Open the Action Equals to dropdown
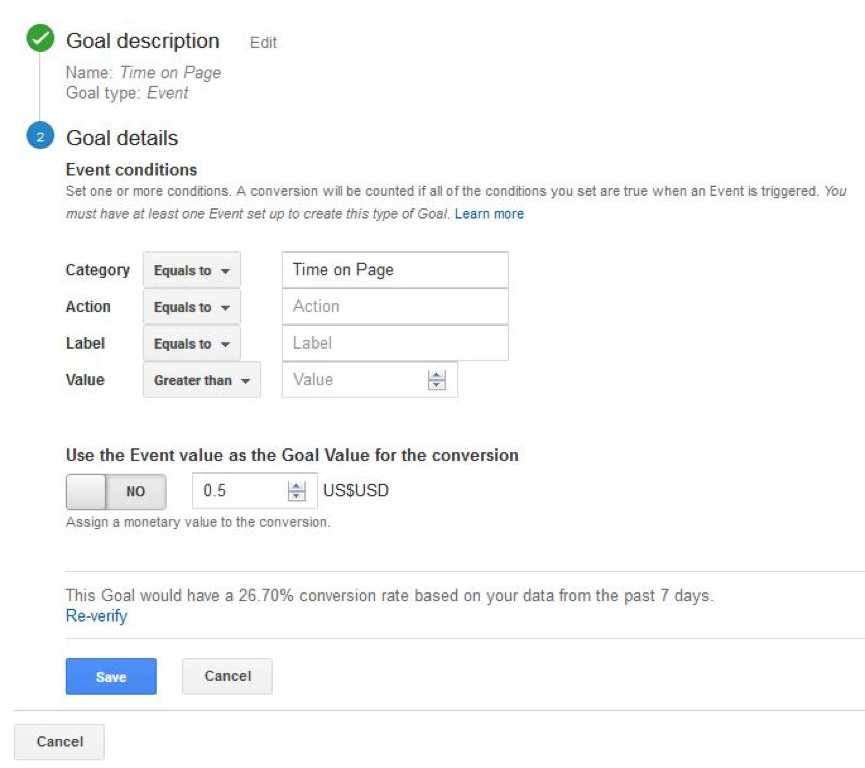 point(191,307)
